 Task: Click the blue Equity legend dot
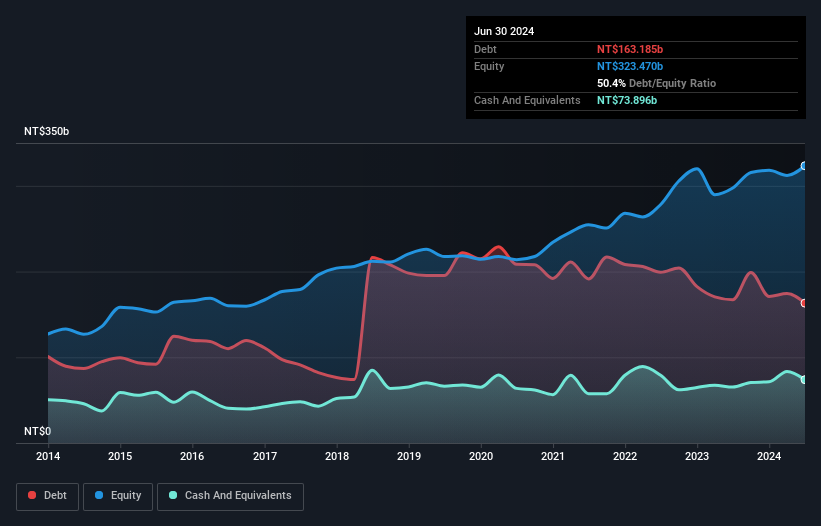point(99,495)
